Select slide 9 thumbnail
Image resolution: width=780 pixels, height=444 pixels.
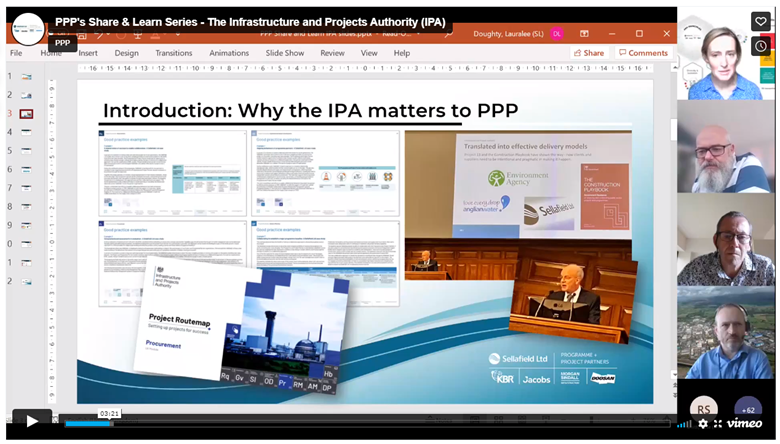click(x=26, y=225)
